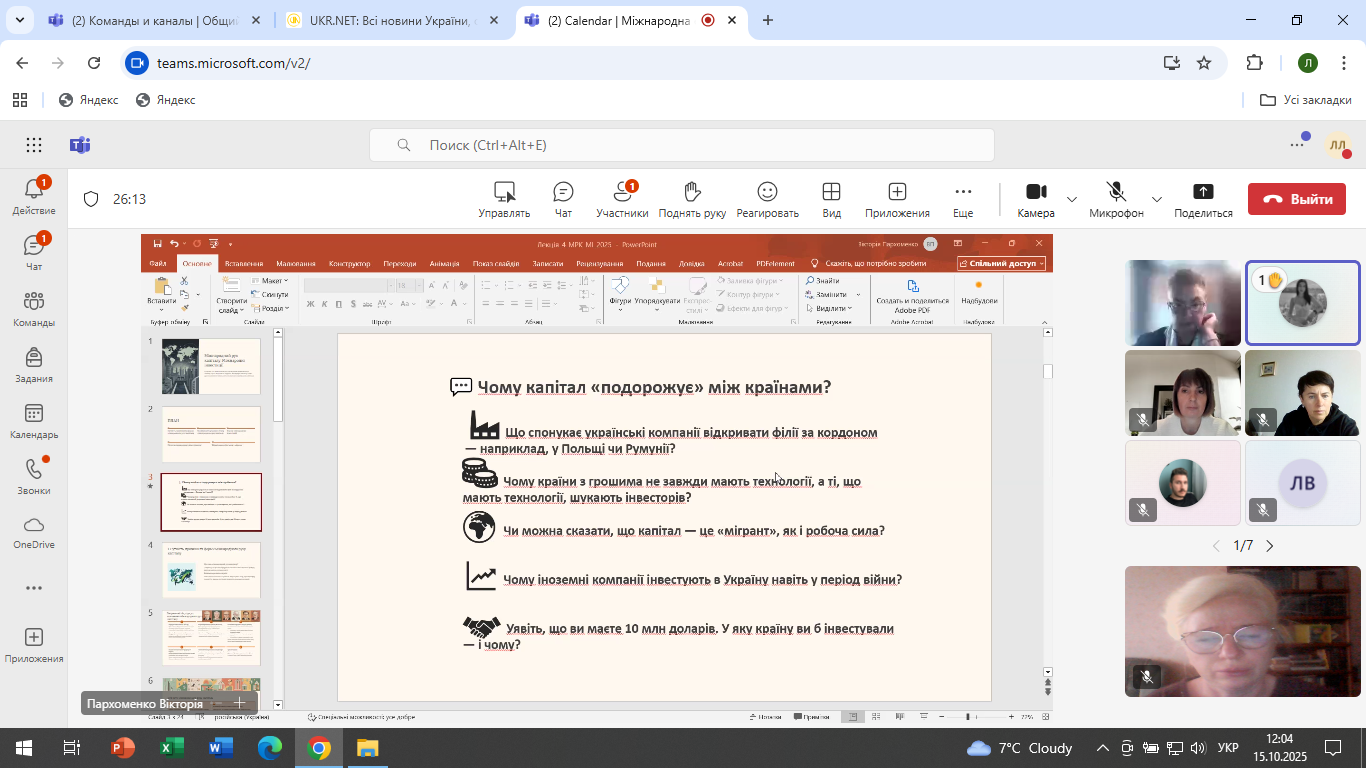The width and height of the screenshot is (1366, 768).
Task: Share screen using Поделиться
Action: 1203,198
